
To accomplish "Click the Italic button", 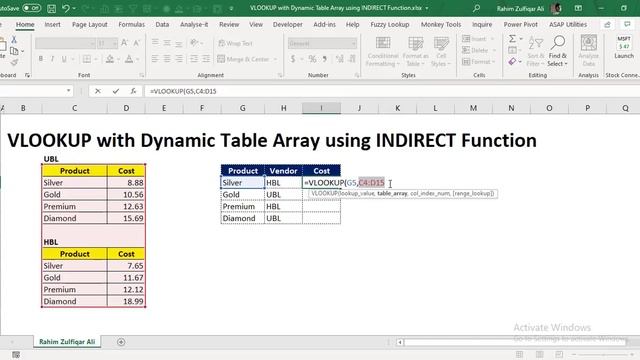I will (52, 59).
